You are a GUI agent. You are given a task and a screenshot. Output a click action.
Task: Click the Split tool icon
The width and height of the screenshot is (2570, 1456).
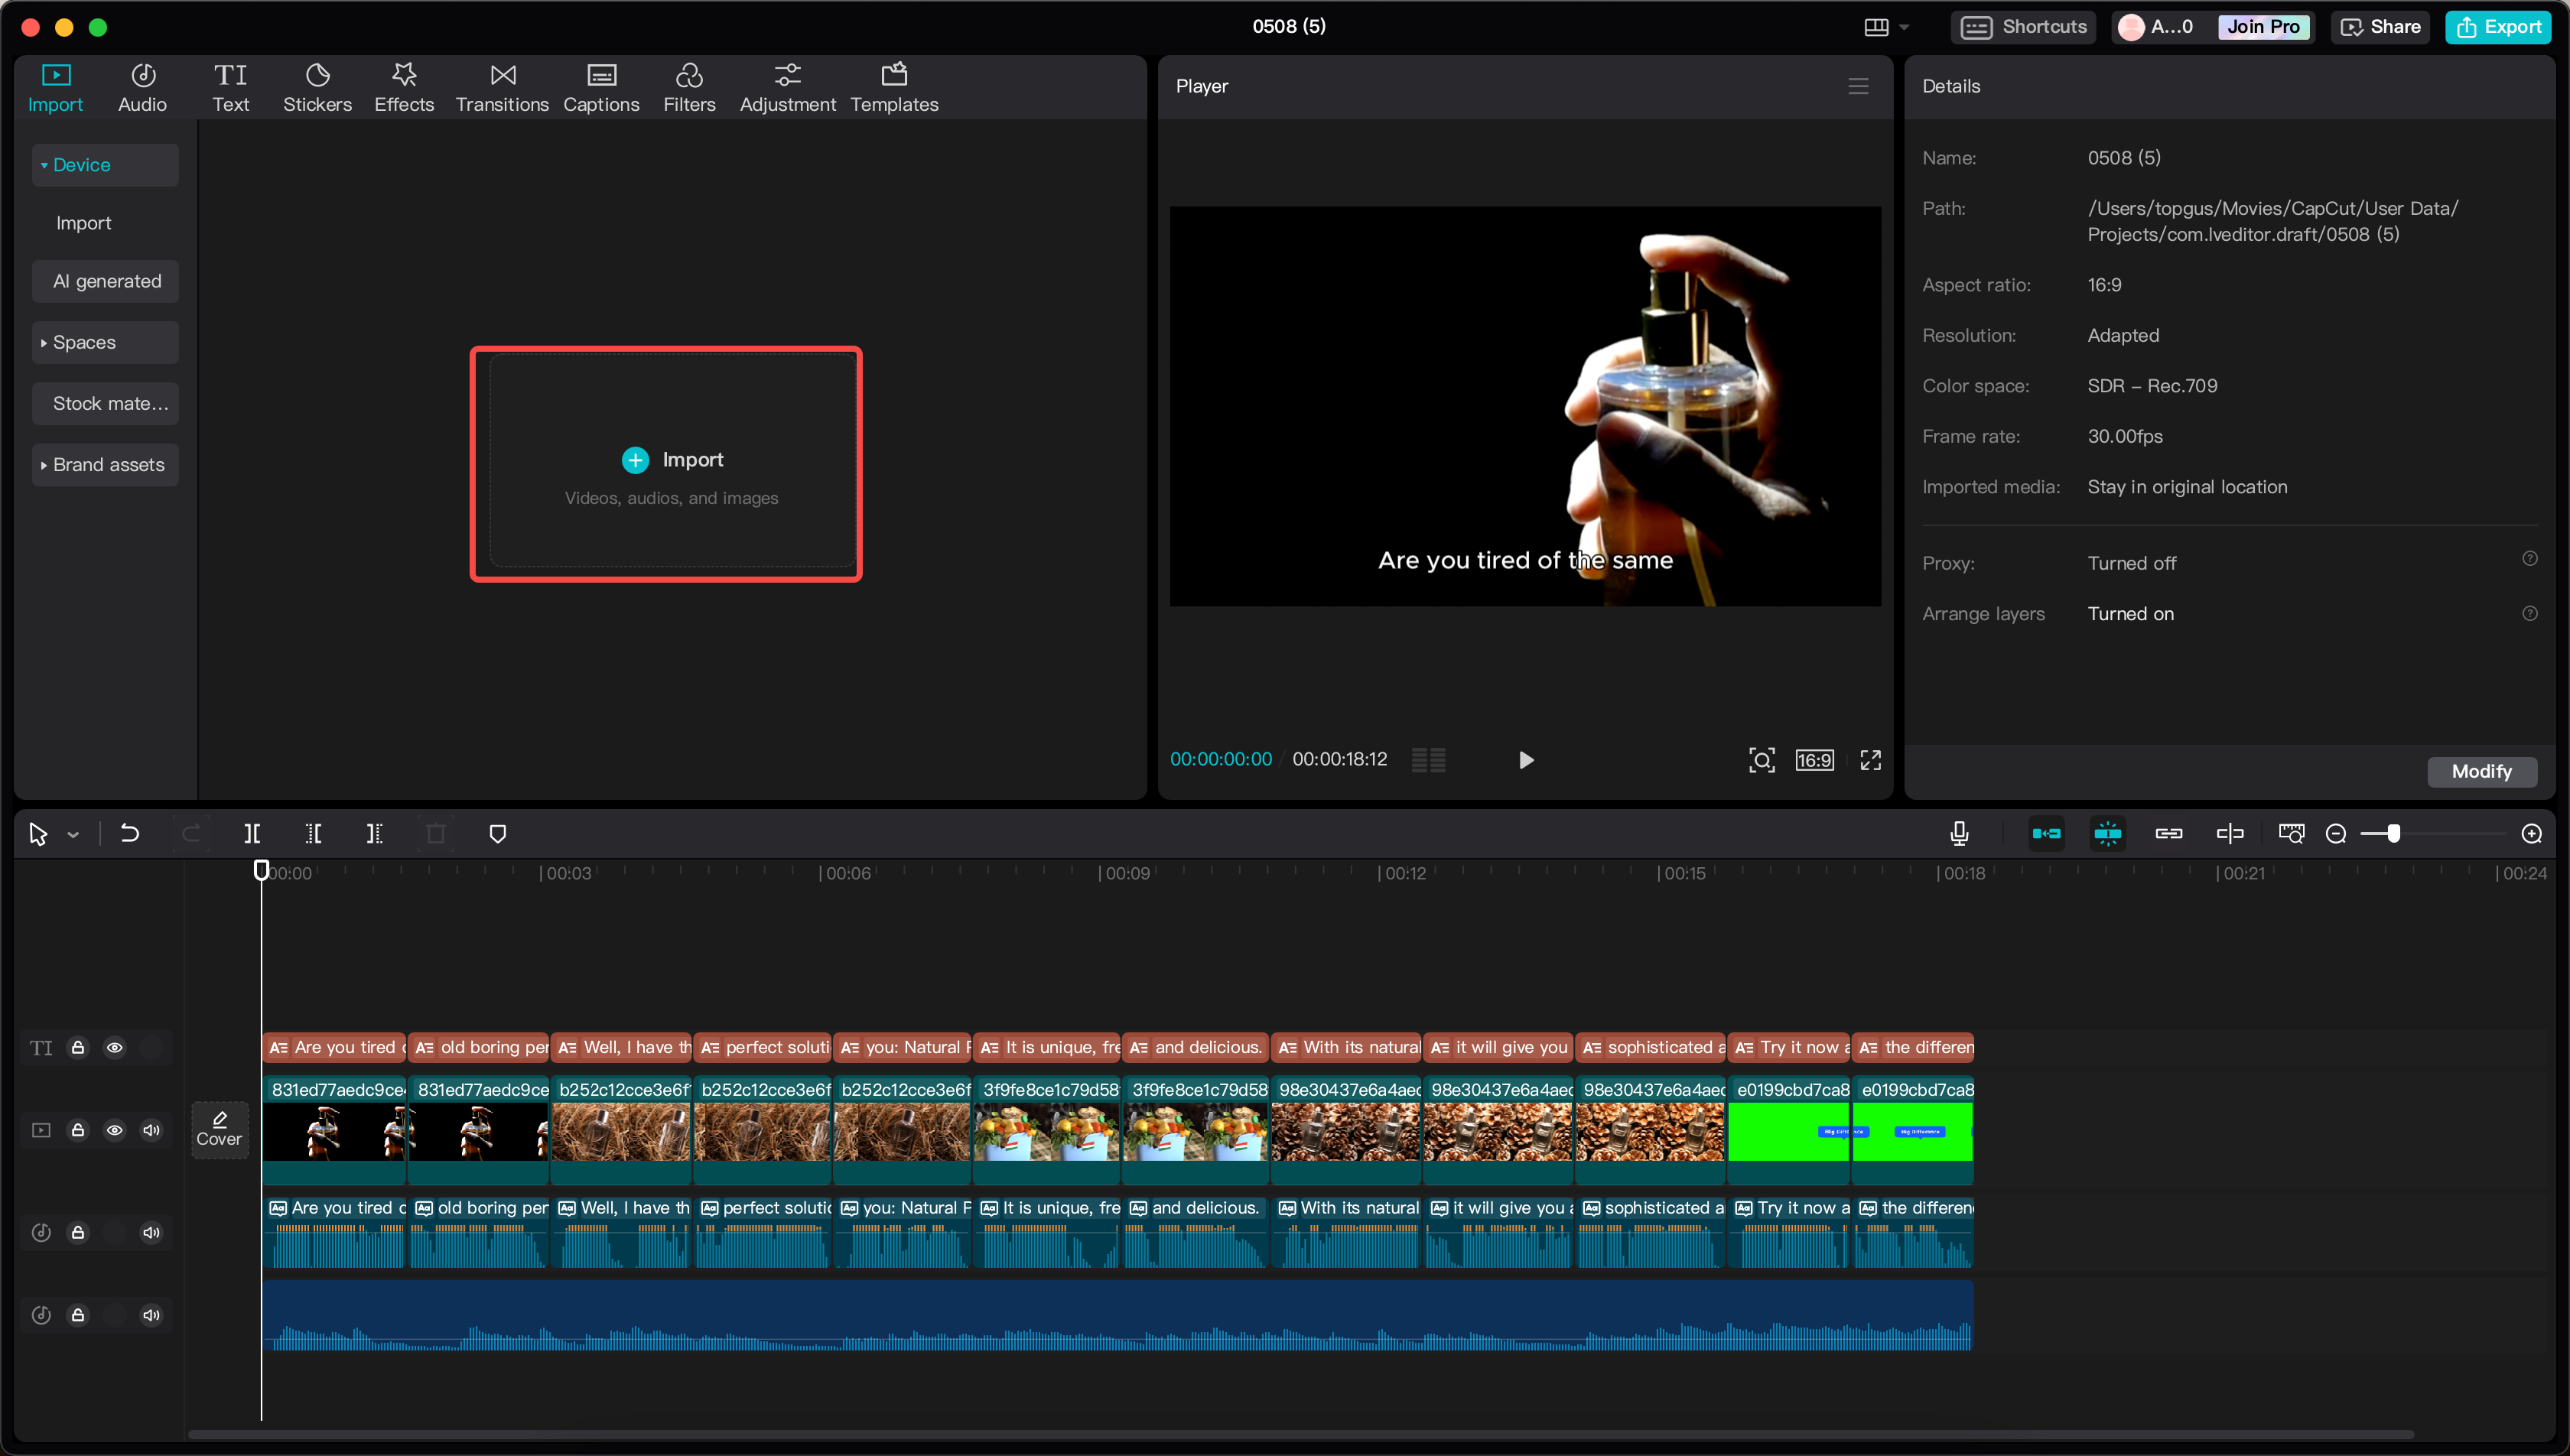pos(252,833)
